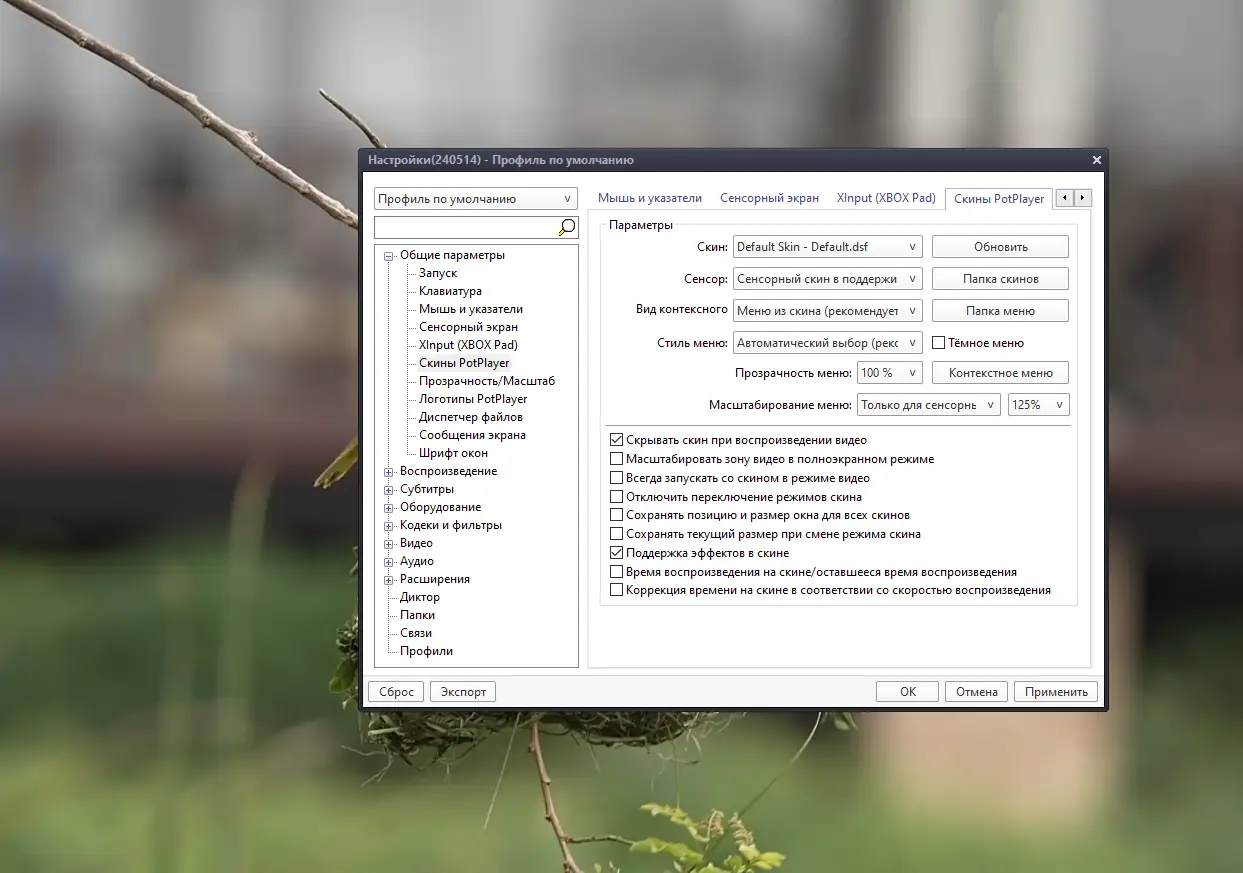The width and height of the screenshot is (1243, 873).
Task: Click the Папка меню button
Action: coord(1000,311)
